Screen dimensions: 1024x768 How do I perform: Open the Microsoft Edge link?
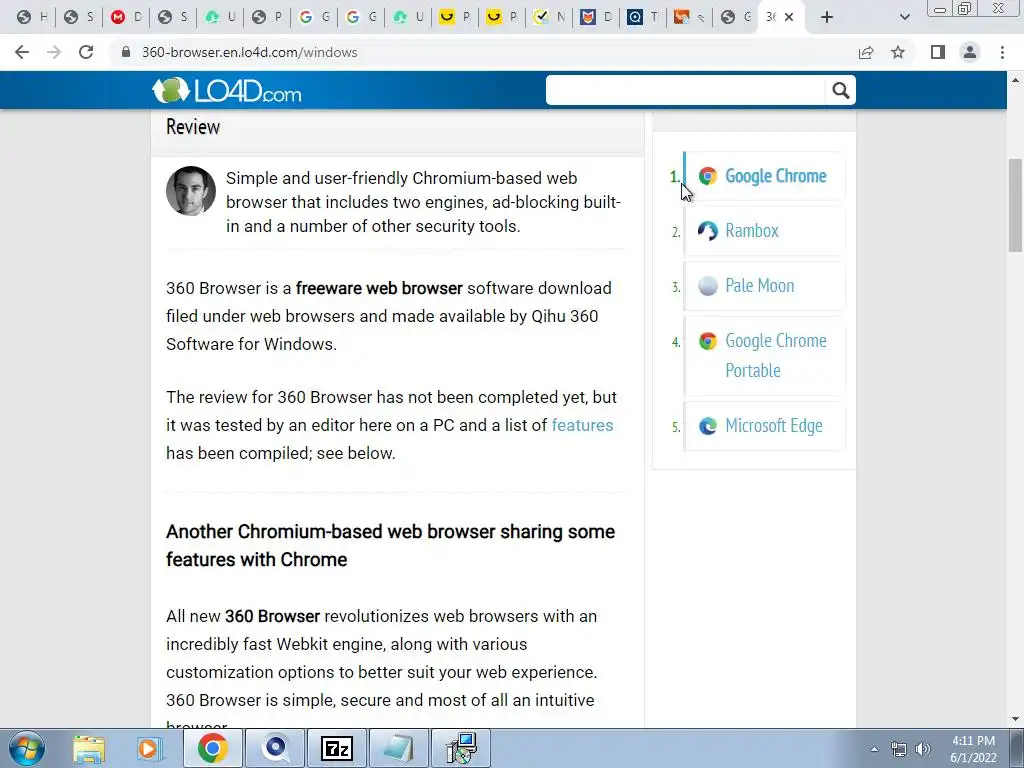click(x=774, y=426)
